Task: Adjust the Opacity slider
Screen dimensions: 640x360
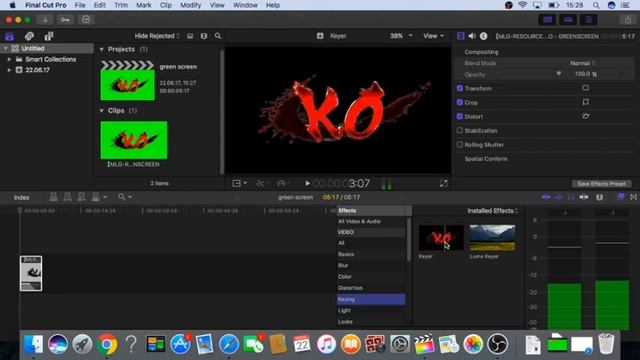Action: coord(558,74)
